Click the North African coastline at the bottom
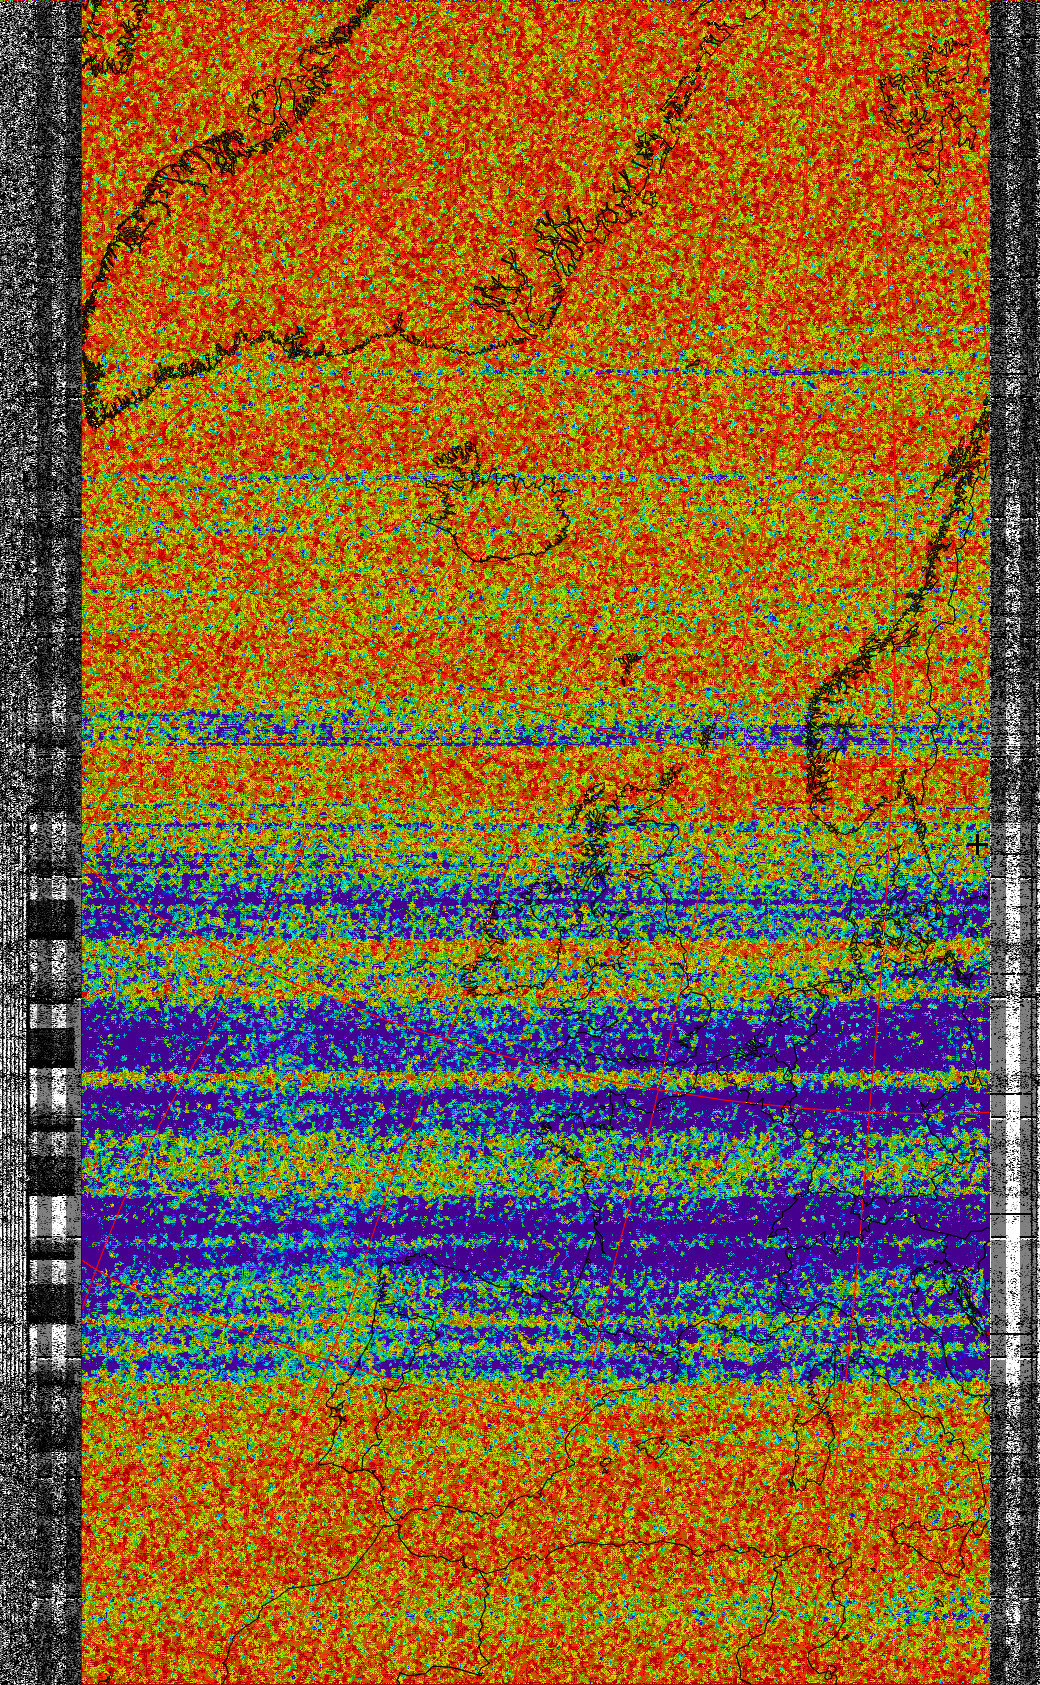Viewport: 1040px width, 1685px height. [600, 1550]
